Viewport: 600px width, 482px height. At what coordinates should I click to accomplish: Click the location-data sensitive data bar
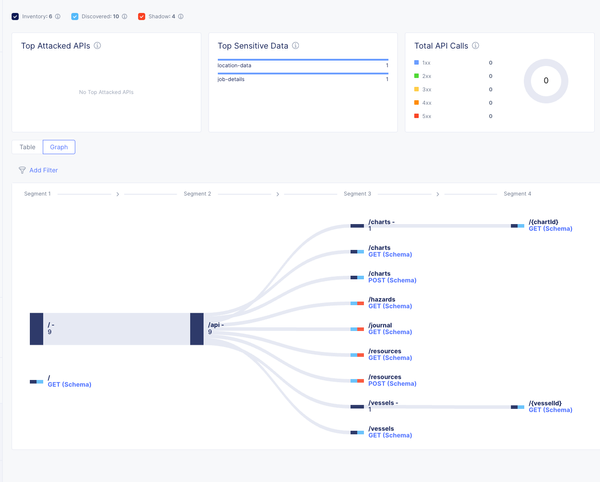tap(302, 61)
